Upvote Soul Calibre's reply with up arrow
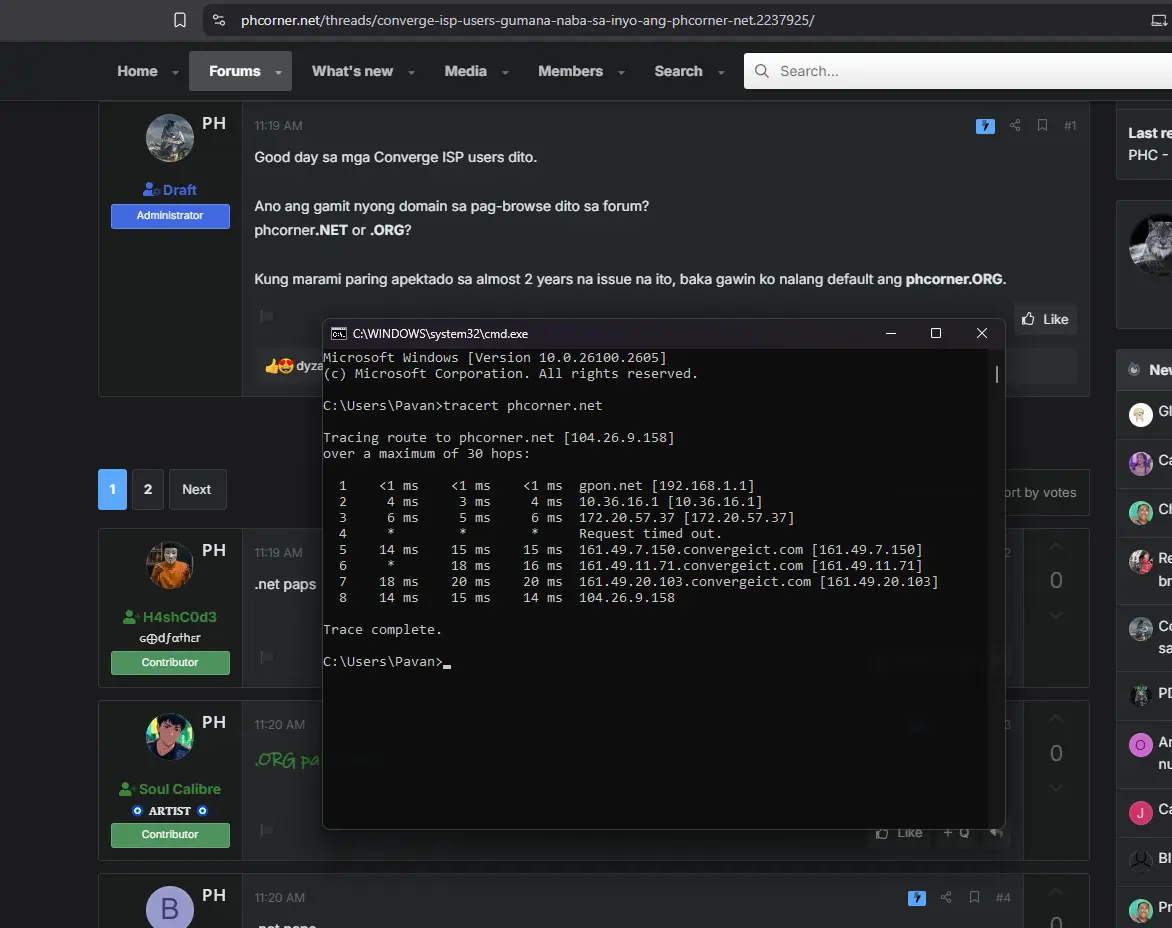Screen dimensions: 1172x928 (x=1055, y=719)
